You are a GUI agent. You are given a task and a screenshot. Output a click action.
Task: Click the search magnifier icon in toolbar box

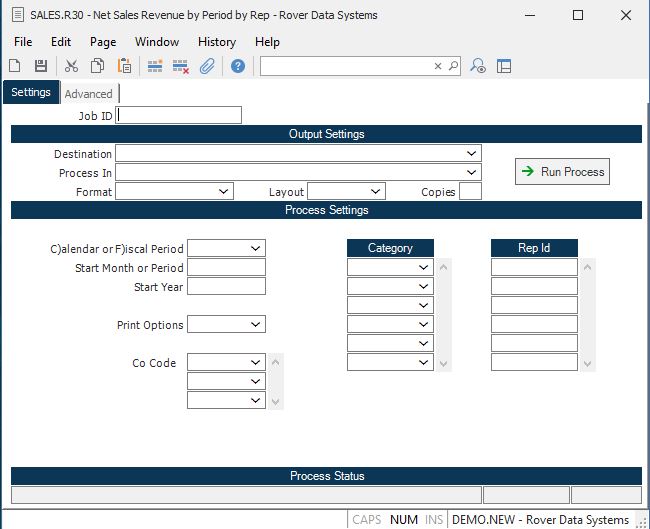pos(453,66)
